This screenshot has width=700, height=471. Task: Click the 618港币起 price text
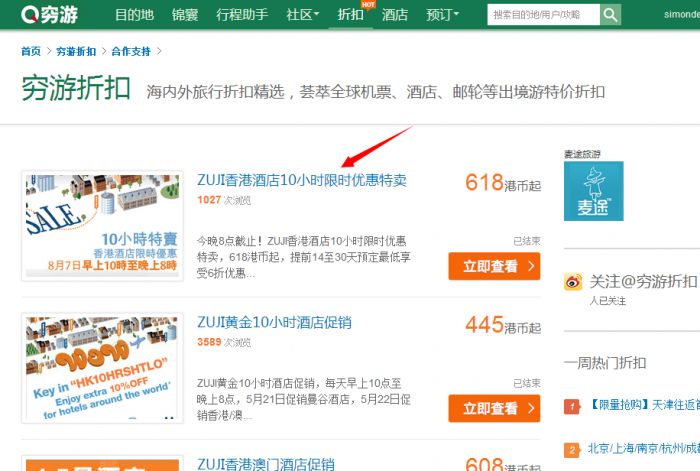(503, 183)
